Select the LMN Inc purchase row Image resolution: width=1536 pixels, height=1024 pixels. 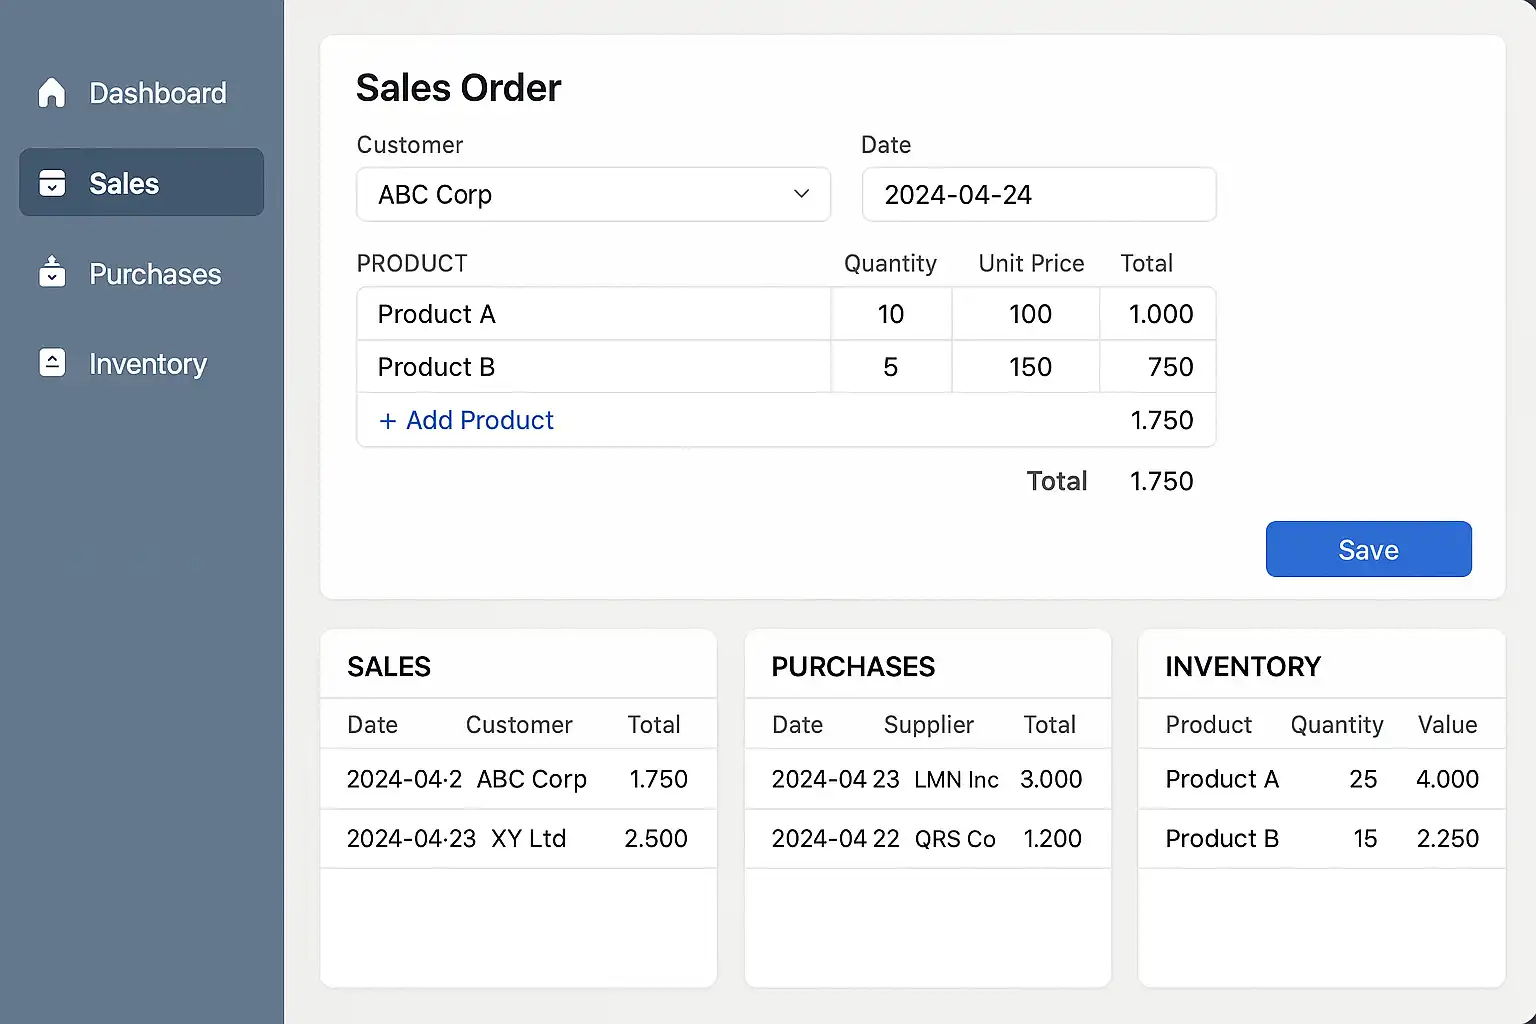click(926, 779)
